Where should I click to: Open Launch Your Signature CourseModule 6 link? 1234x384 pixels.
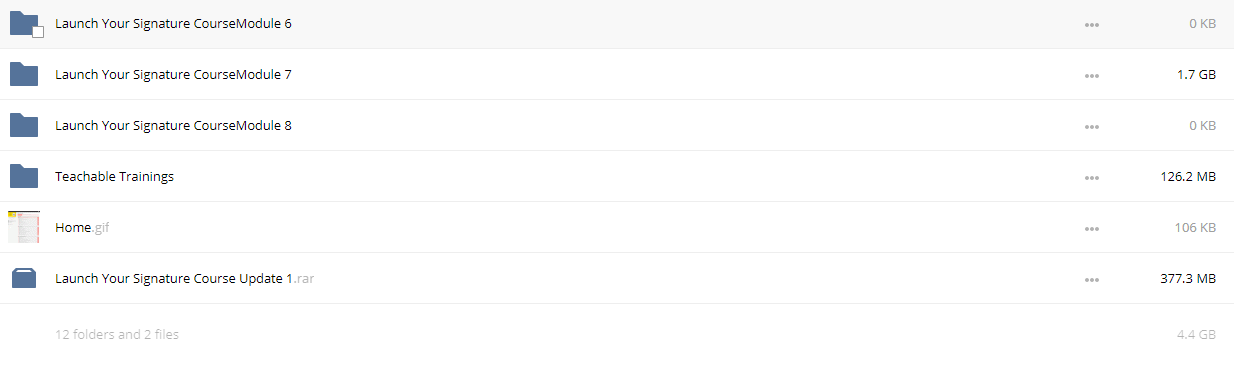173,23
